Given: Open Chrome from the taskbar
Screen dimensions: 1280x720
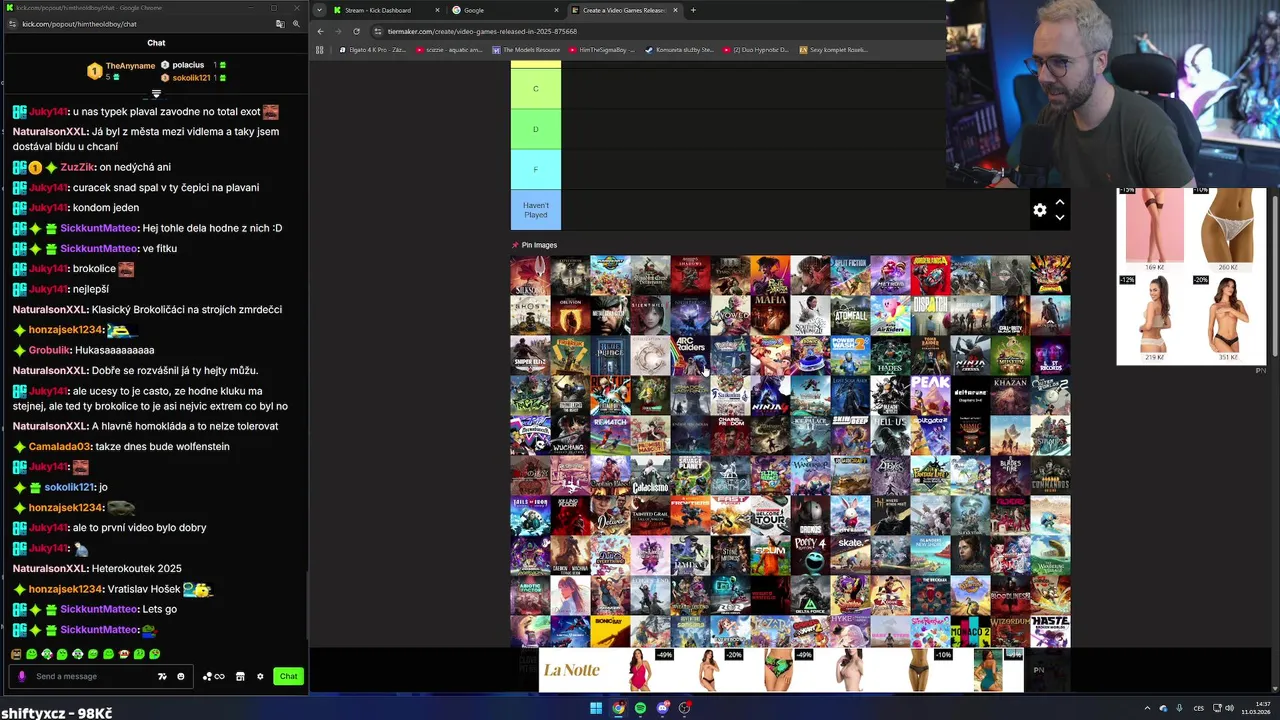Looking at the screenshot, I should pyautogui.click(x=619, y=708).
